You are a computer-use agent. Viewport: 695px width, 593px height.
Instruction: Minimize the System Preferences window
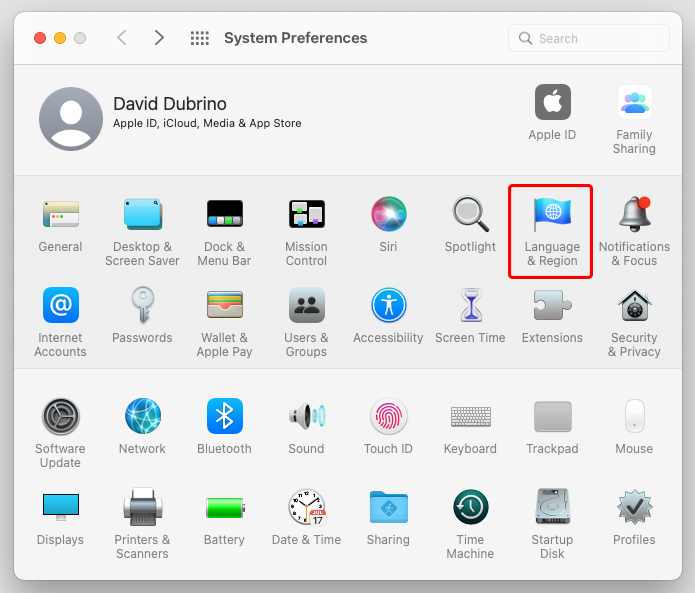click(60, 38)
